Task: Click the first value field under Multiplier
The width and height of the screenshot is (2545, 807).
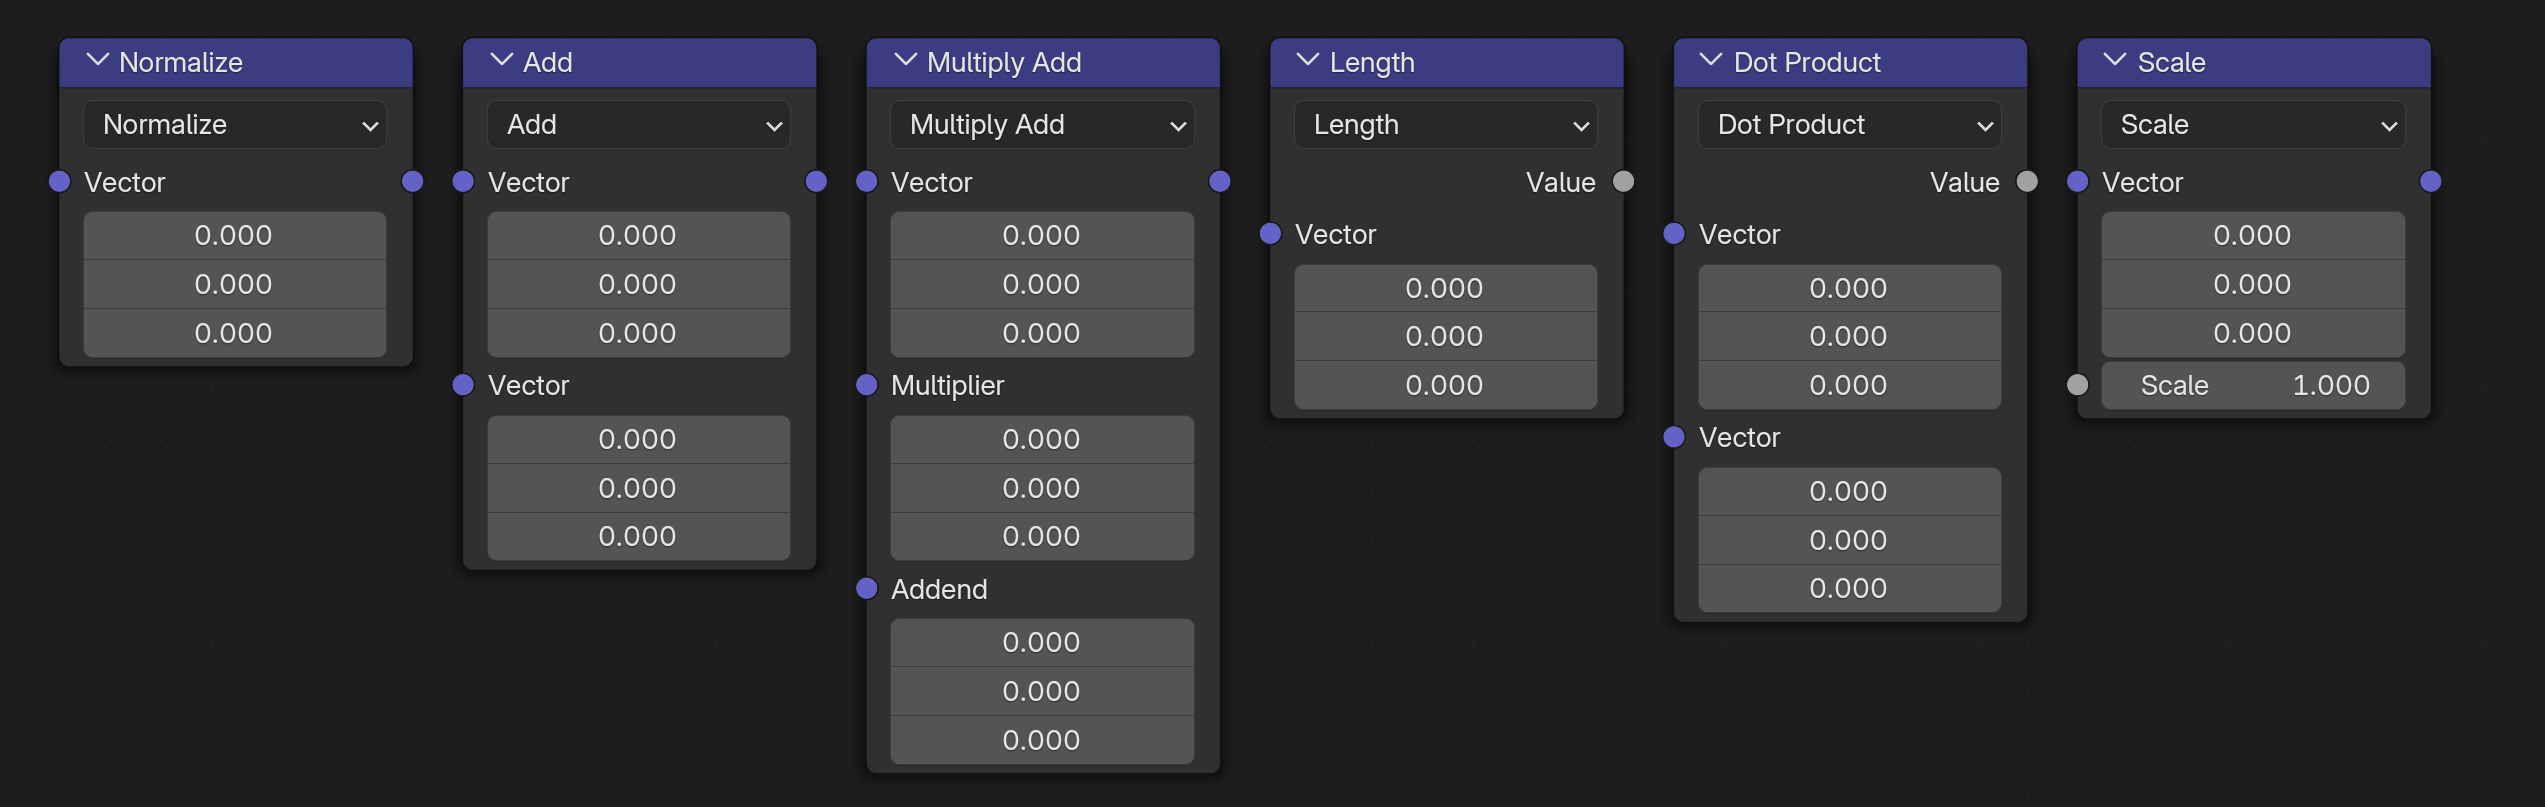Action: point(1042,439)
